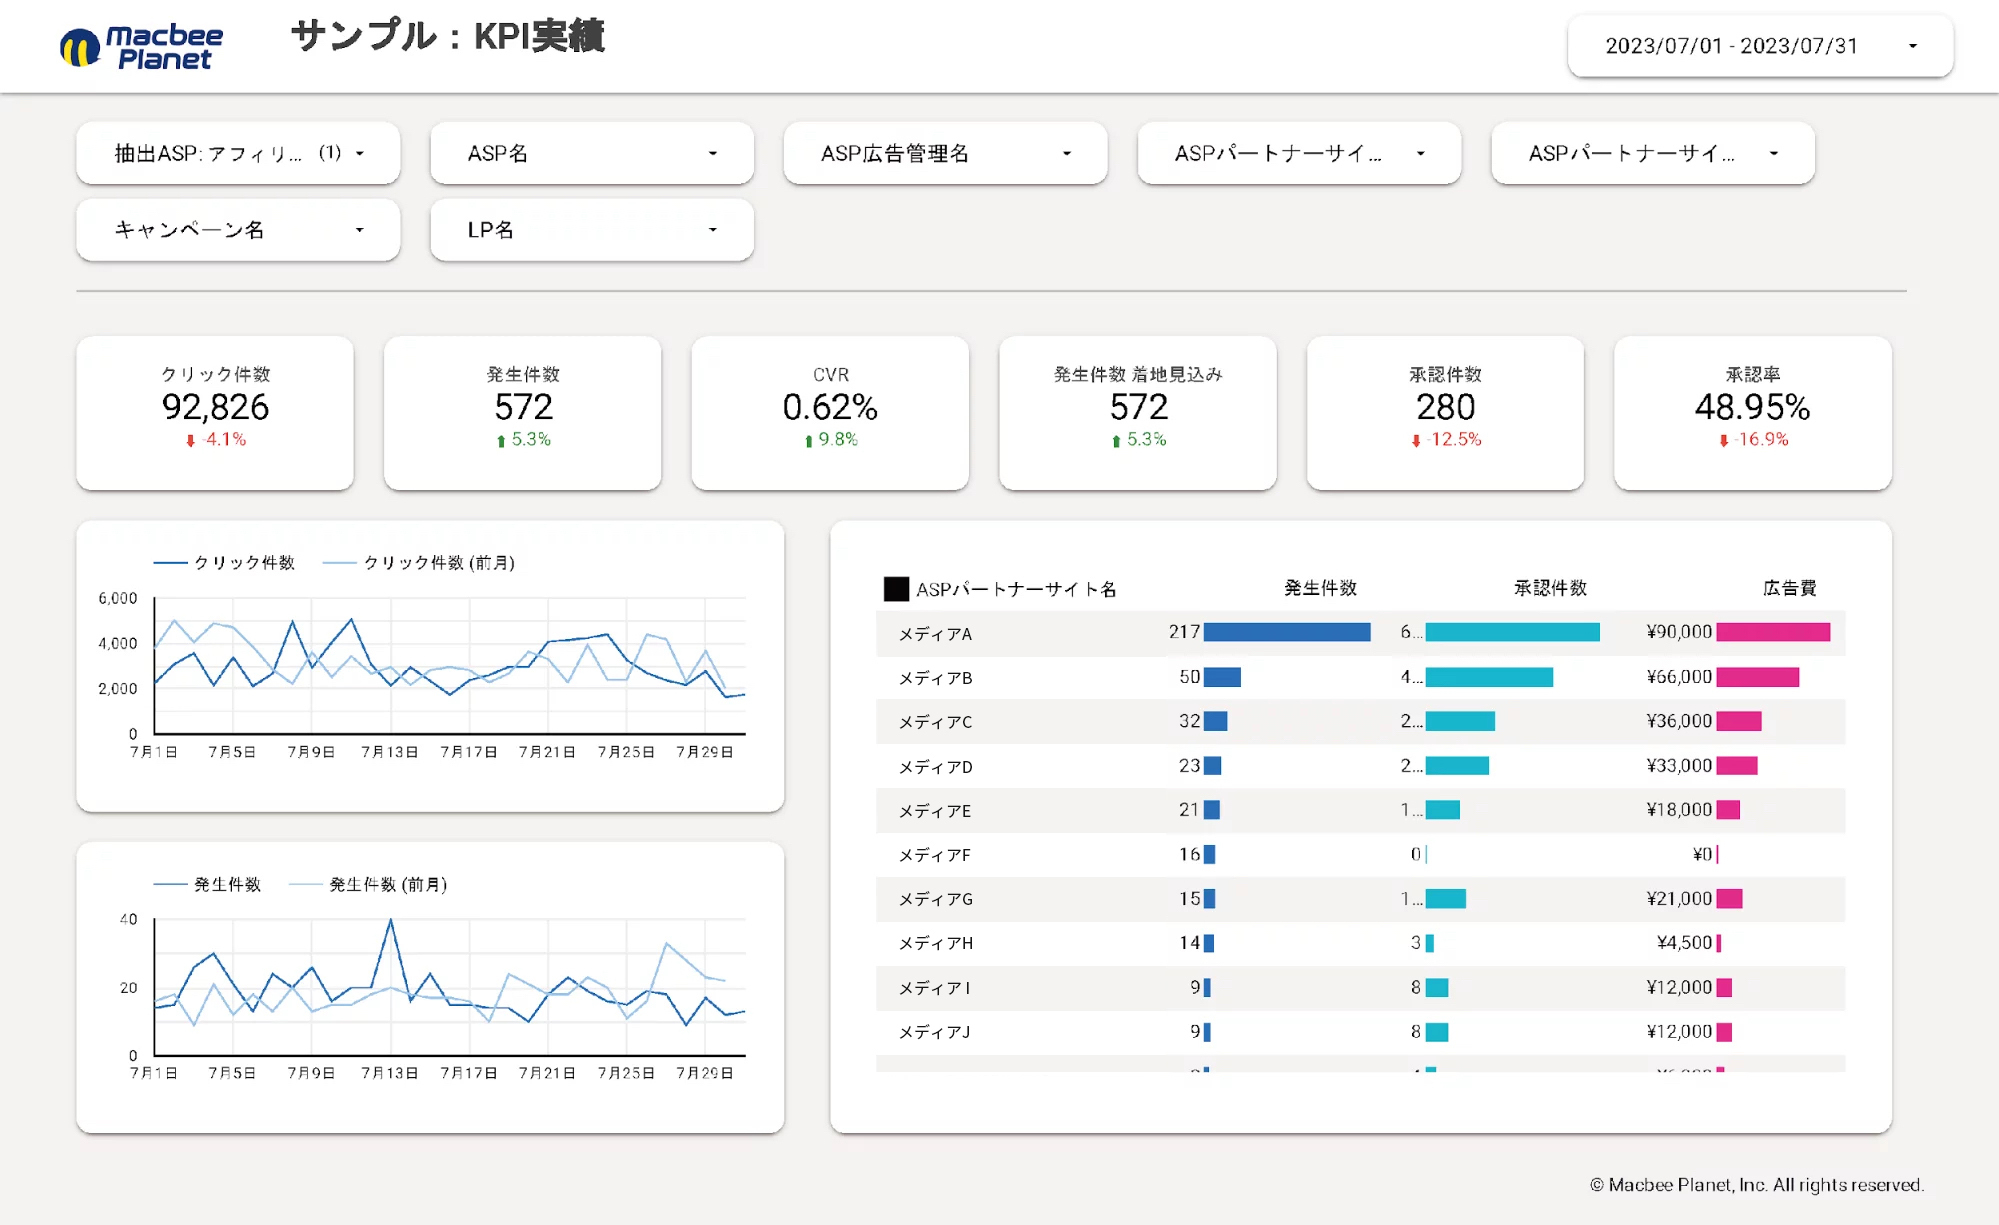Sort table by 承認件数 column header
This screenshot has height=1225, width=1999.
[1550, 588]
